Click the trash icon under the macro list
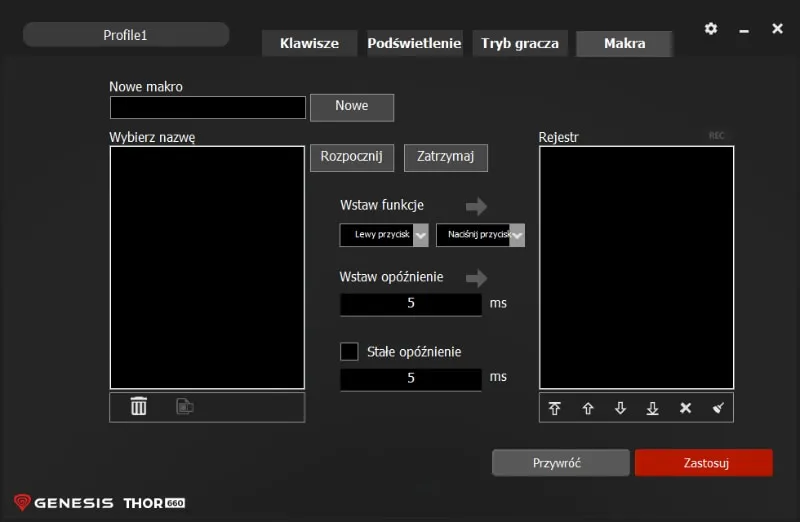Screen dimensions: 800x522 coord(139,406)
